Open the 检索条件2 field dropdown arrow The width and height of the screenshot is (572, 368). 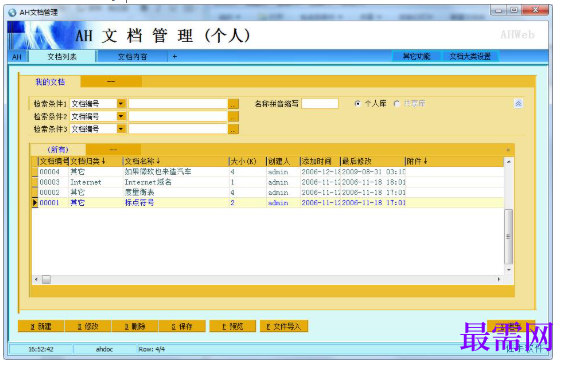coord(121,116)
